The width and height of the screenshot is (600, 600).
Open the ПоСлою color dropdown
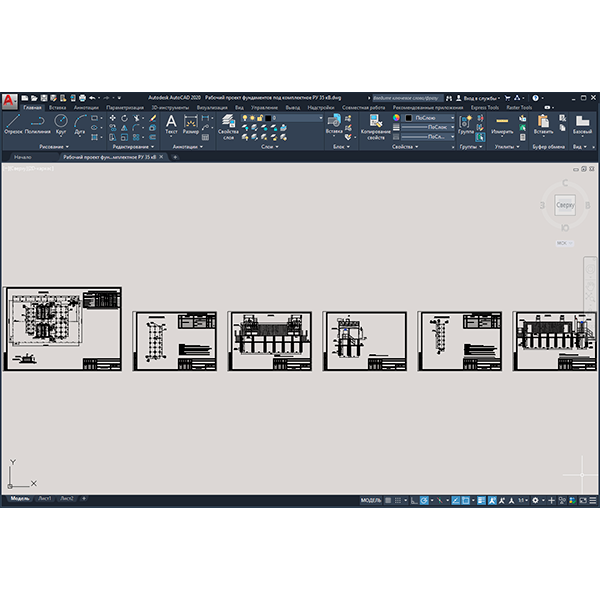coord(430,118)
